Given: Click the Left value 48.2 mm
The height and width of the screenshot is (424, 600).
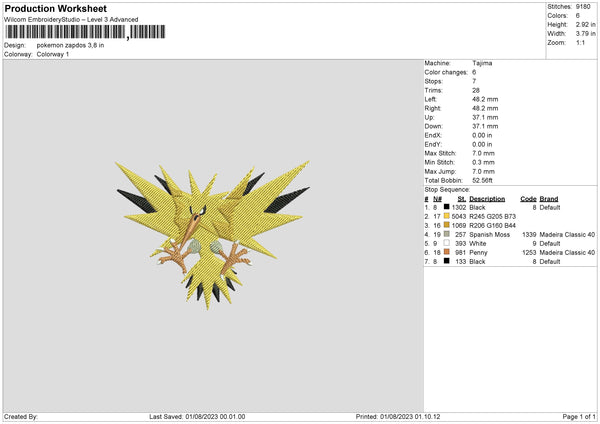Looking at the screenshot, I should [485, 99].
